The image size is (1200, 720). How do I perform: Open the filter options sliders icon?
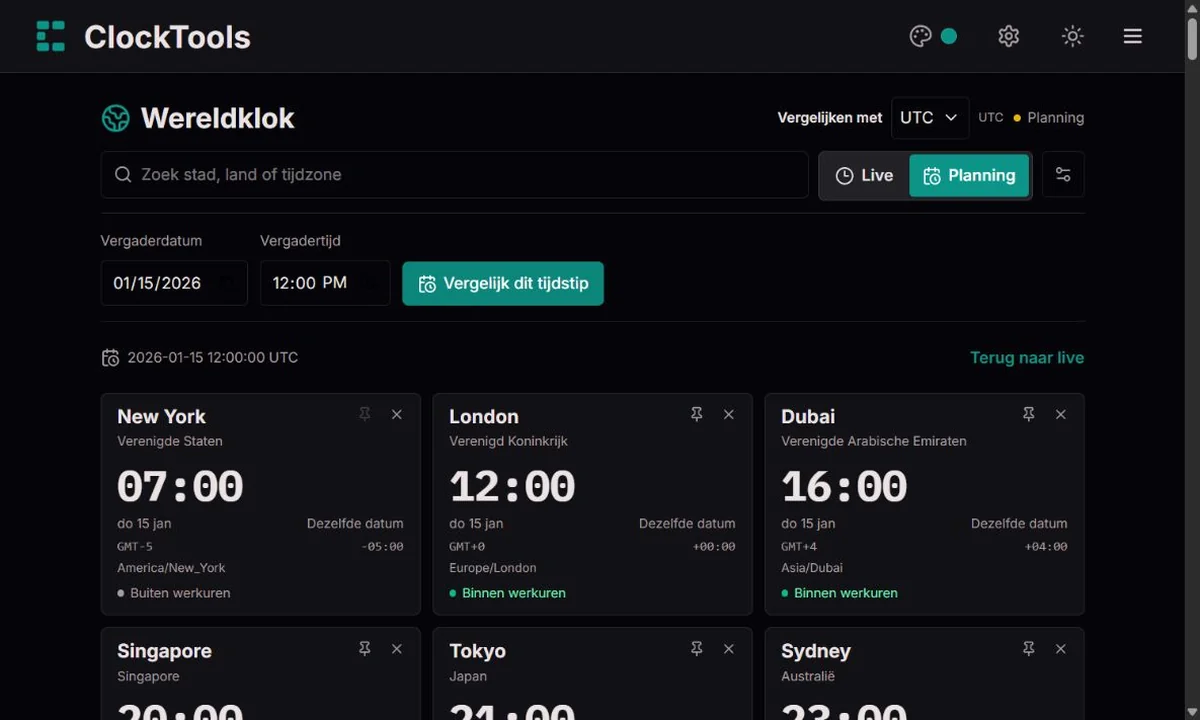click(1063, 175)
